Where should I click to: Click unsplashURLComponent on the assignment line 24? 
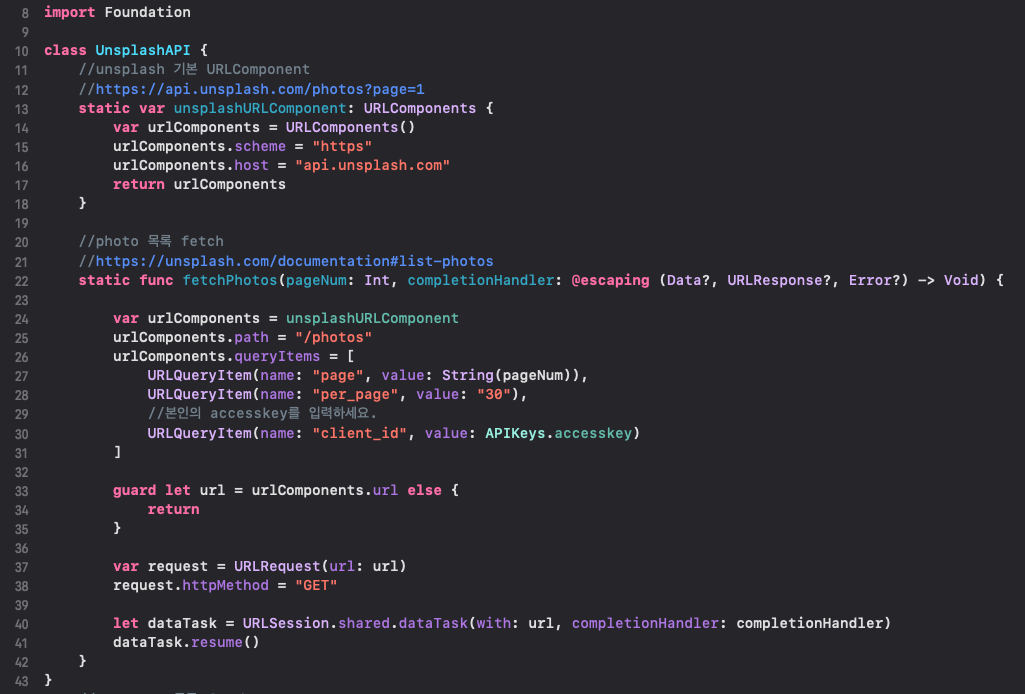[x=372, y=318]
